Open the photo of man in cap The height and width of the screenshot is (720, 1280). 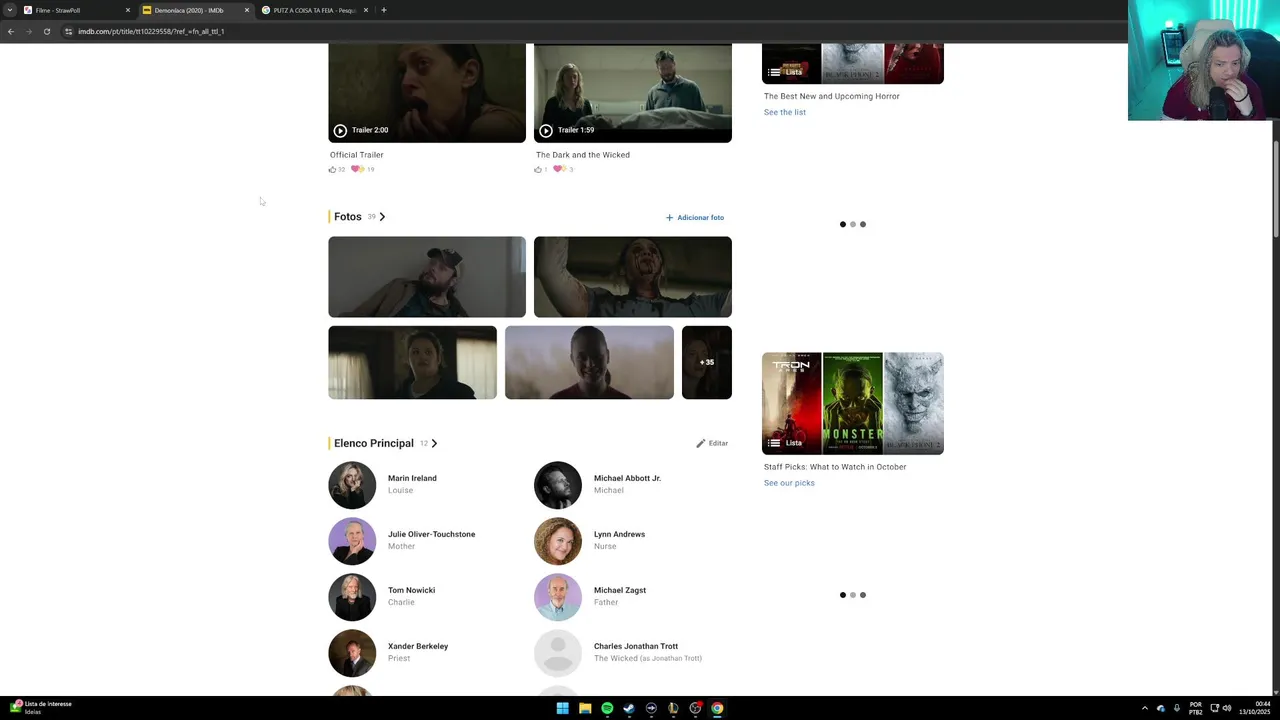pyautogui.click(x=427, y=277)
